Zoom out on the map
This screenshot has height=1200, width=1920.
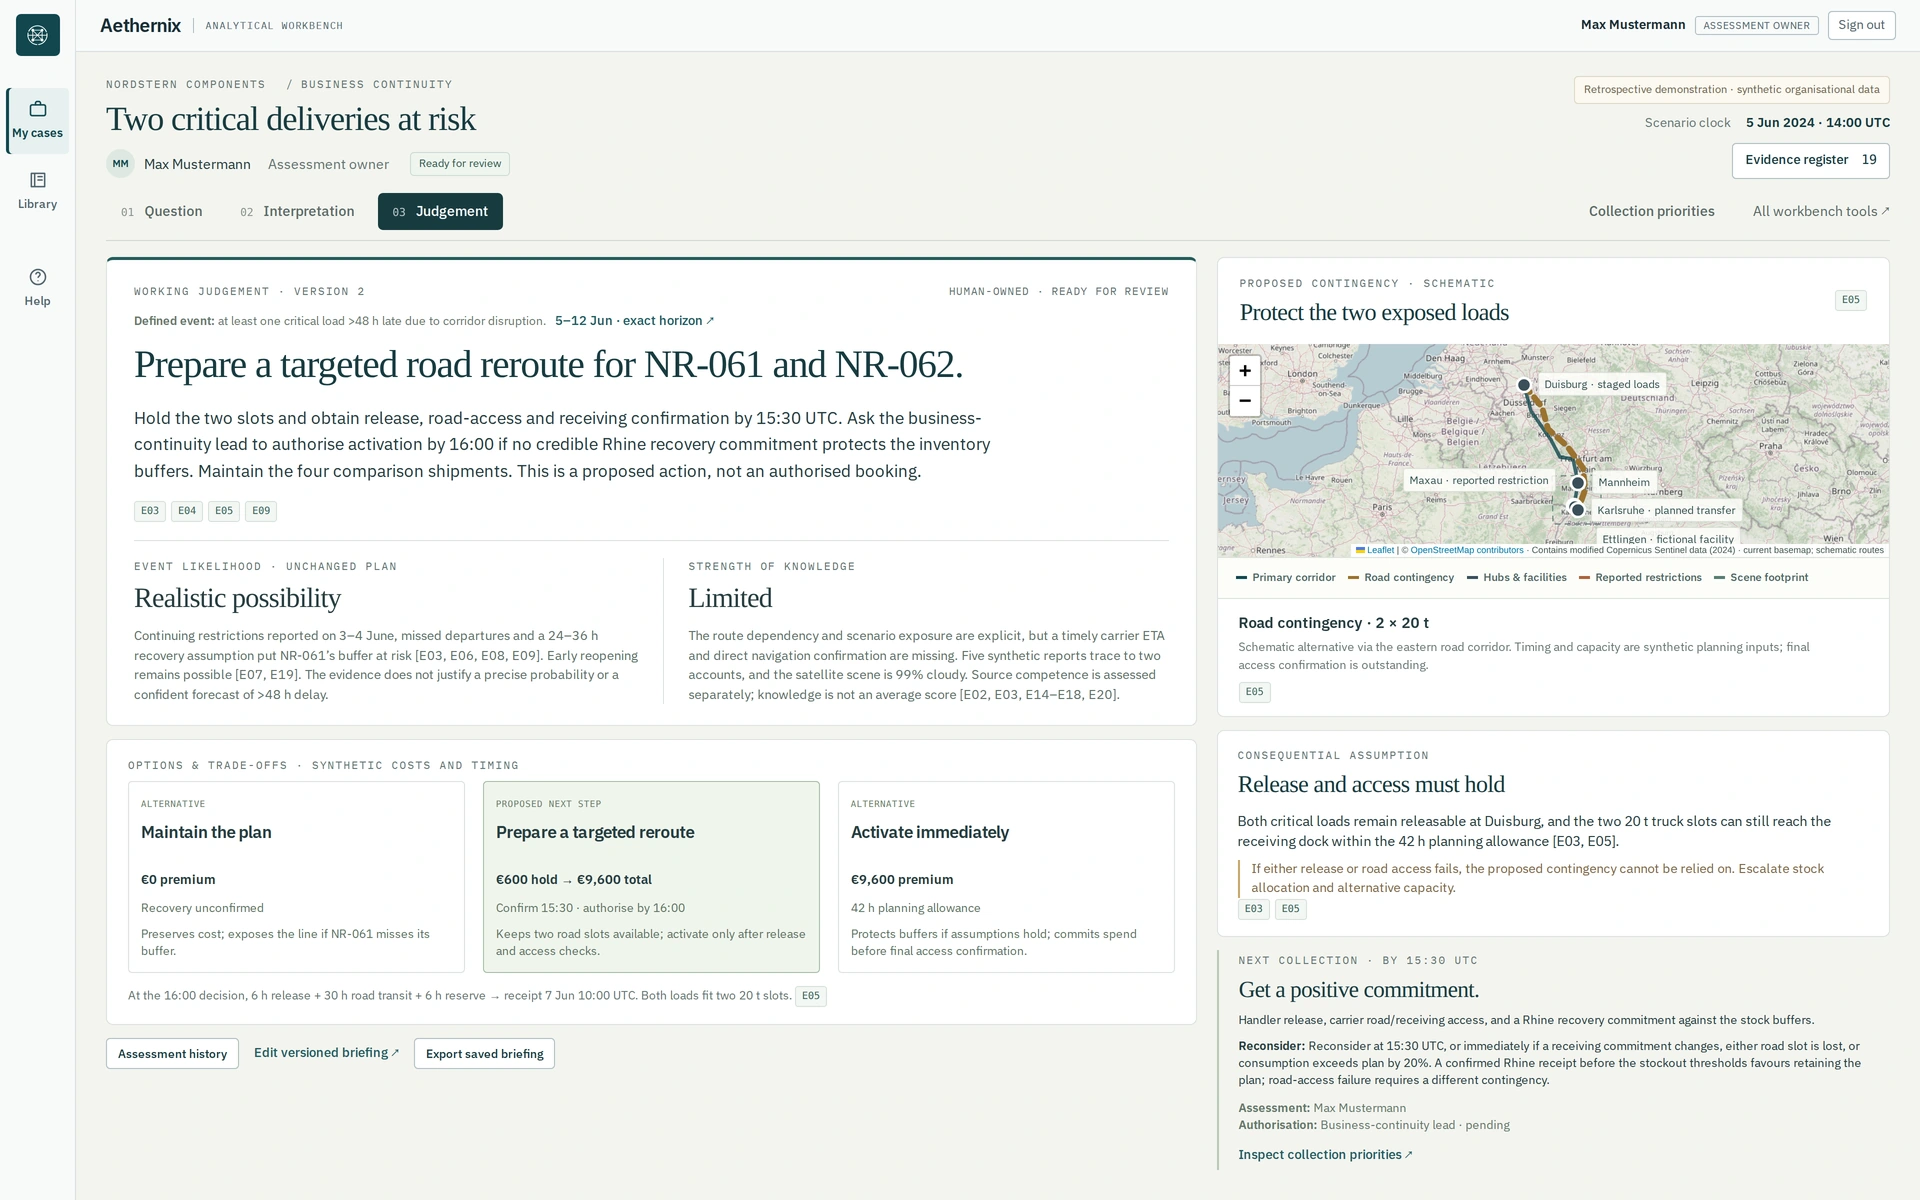click(x=1245, y=401)
